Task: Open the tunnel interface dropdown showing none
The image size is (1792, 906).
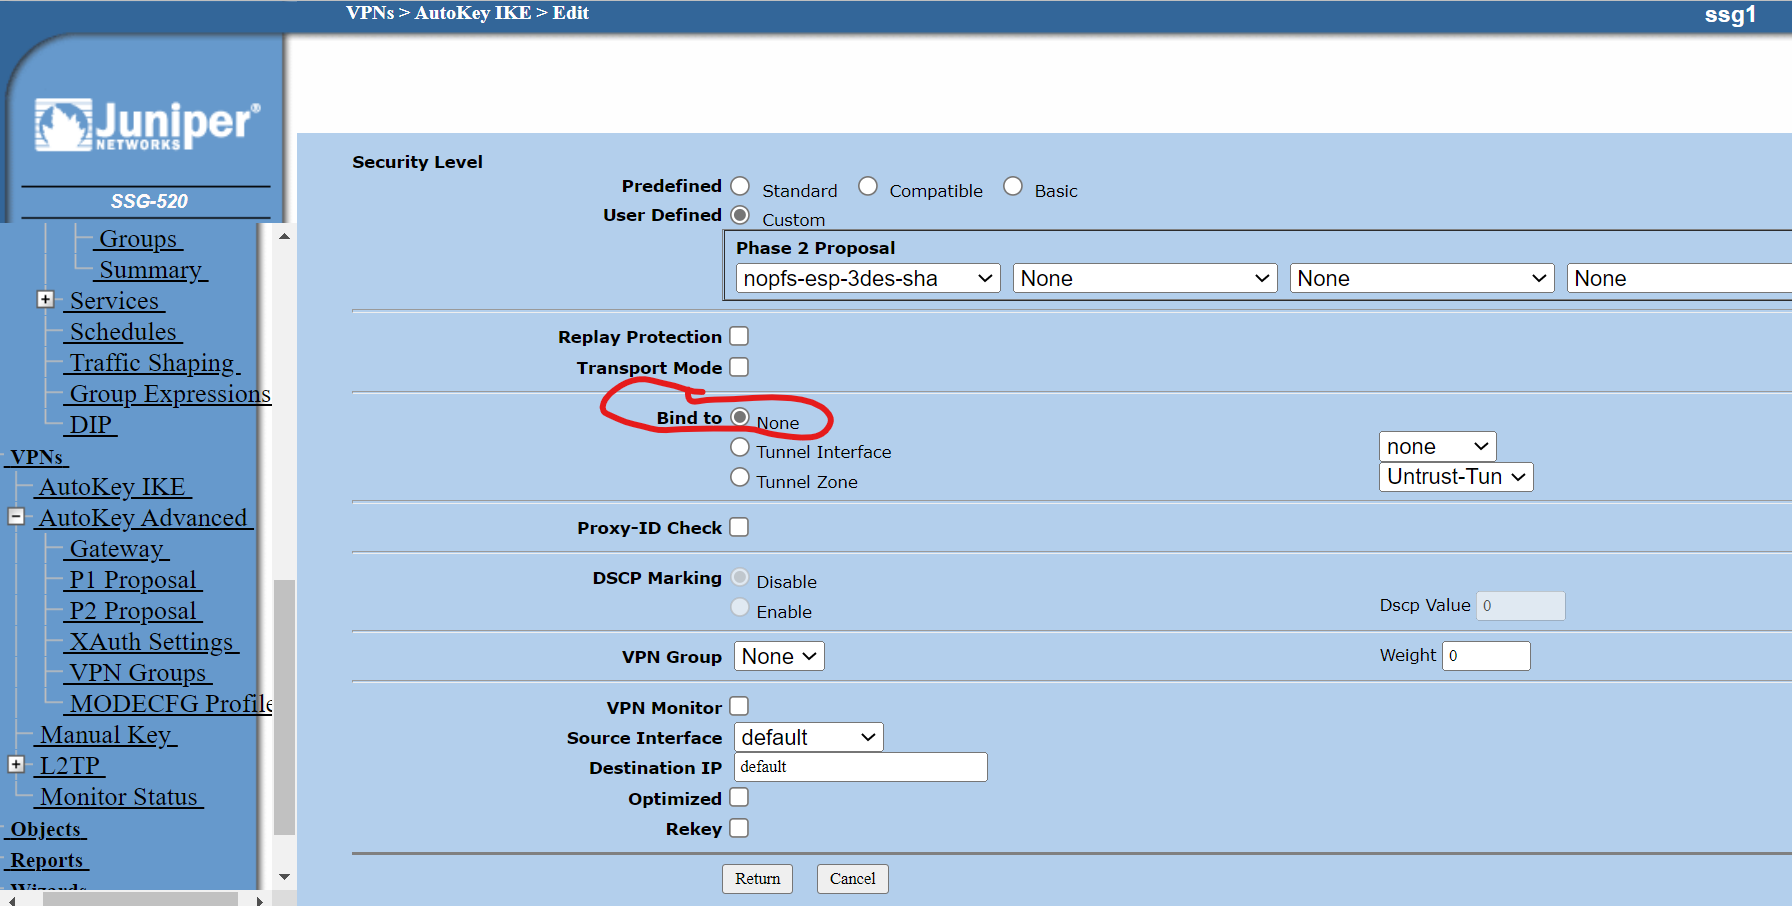Action: coord(1437,446)
